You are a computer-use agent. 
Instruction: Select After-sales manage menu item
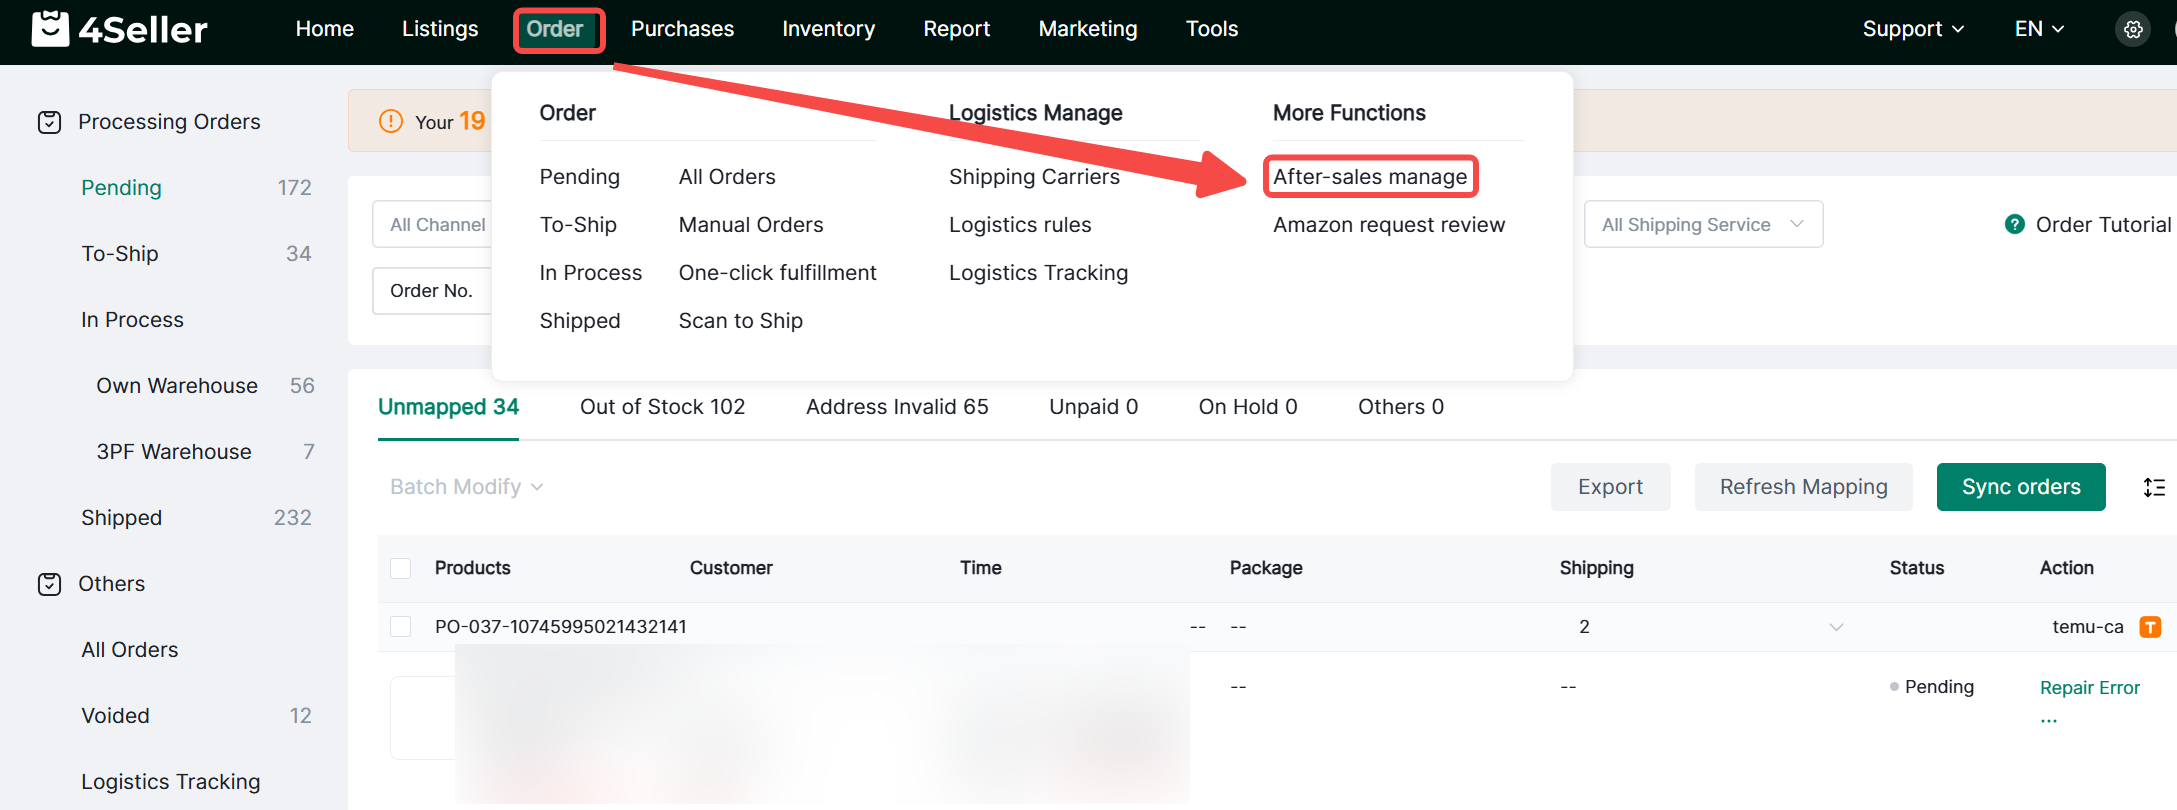click(1369, 177)
